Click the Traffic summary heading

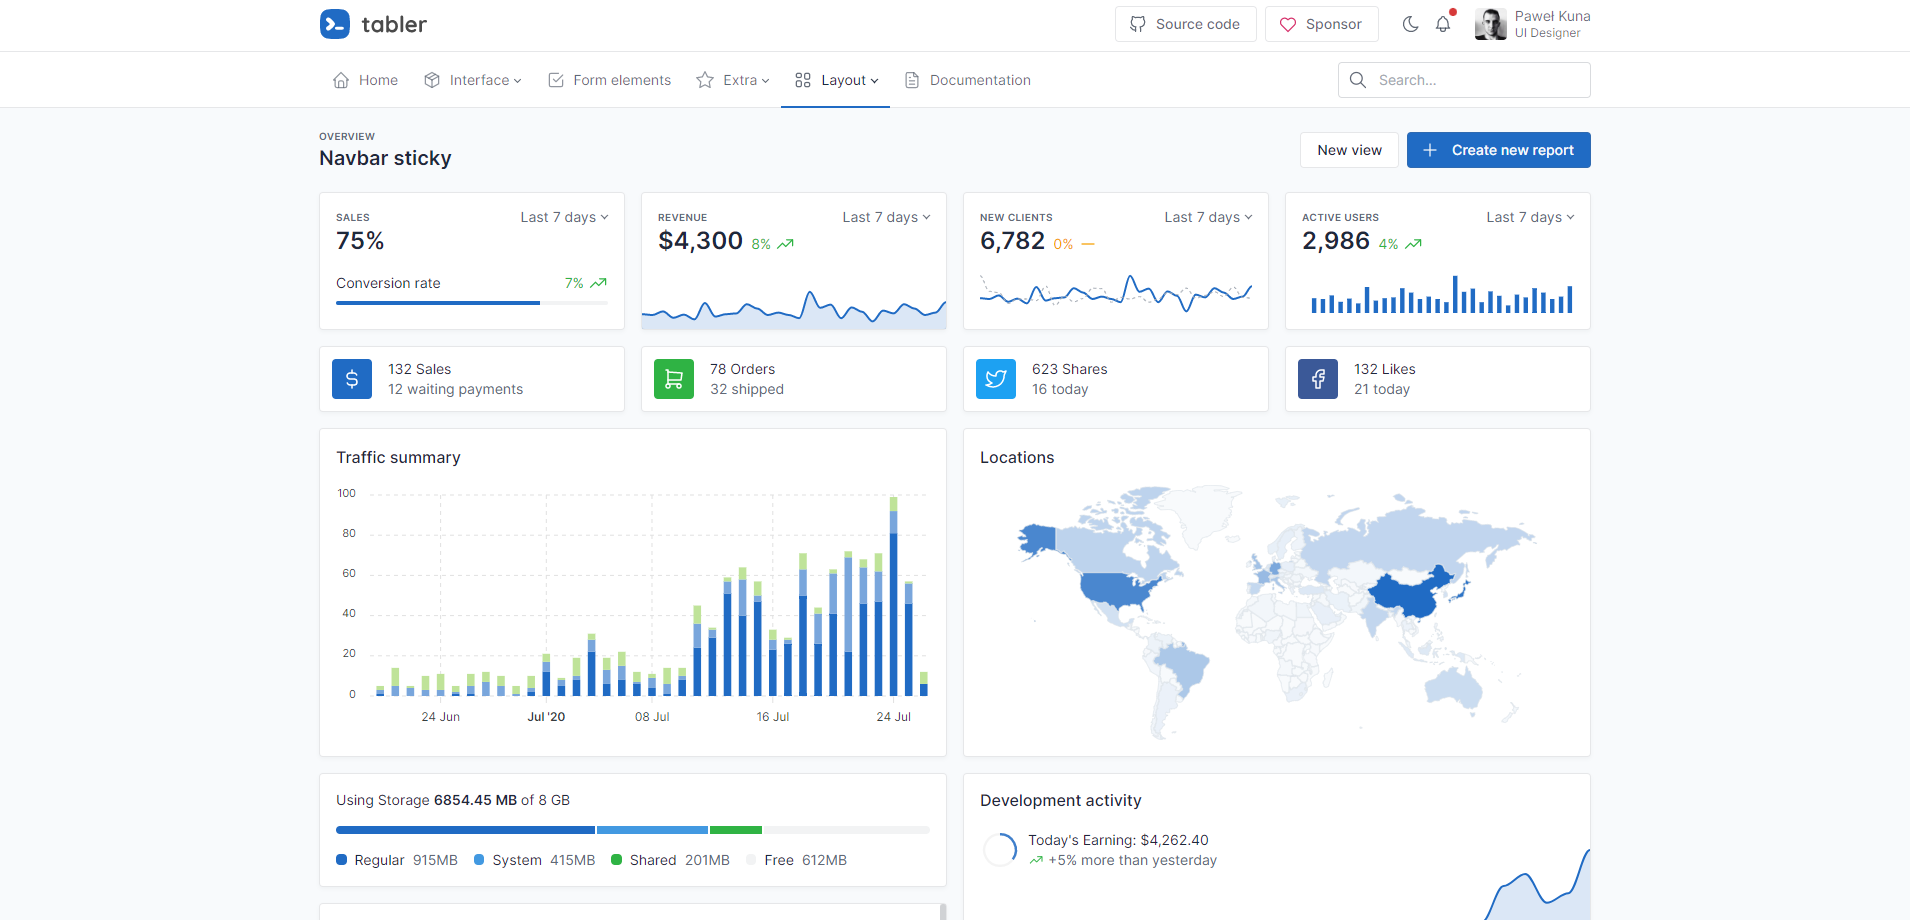(398, 457)
